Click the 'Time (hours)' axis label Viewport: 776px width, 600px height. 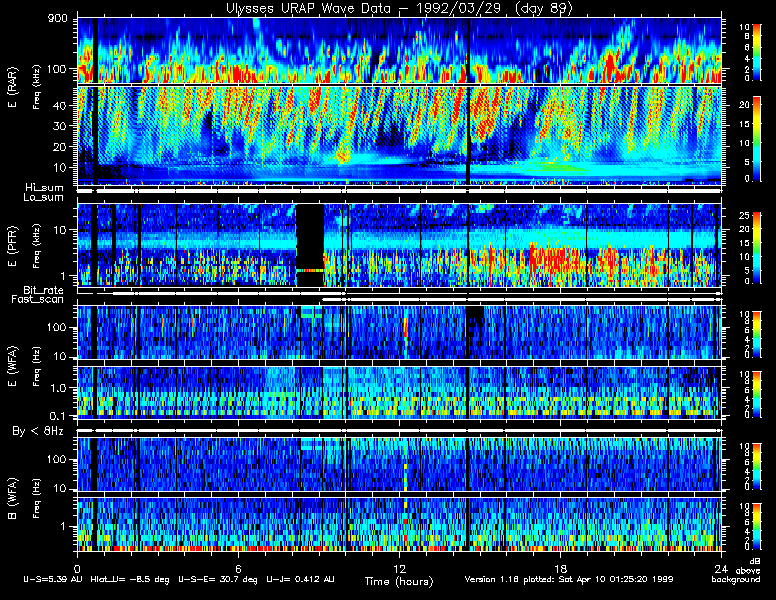click(x=399, y=582)
